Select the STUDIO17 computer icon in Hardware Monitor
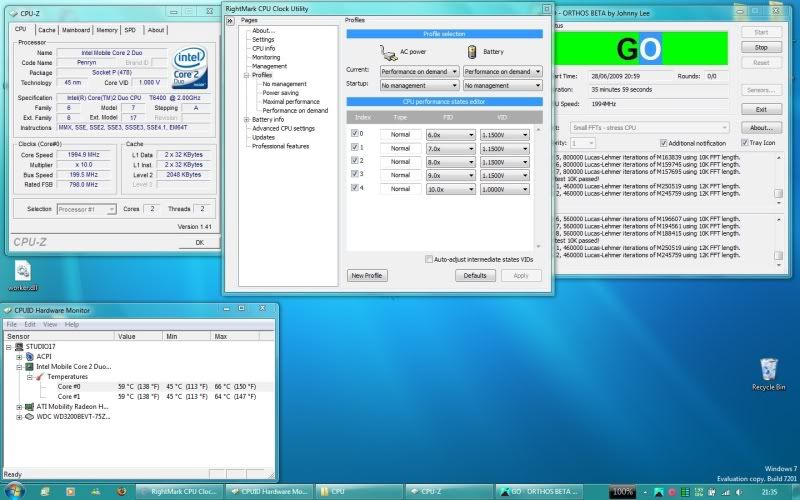The height and width of the screenshot is (500, 800). [x=19, y=346]
